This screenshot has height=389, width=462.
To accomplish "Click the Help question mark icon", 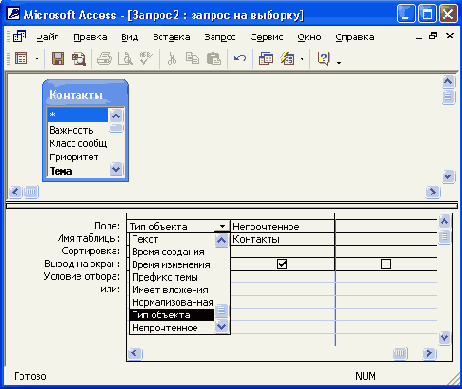I will coord(323,59).
